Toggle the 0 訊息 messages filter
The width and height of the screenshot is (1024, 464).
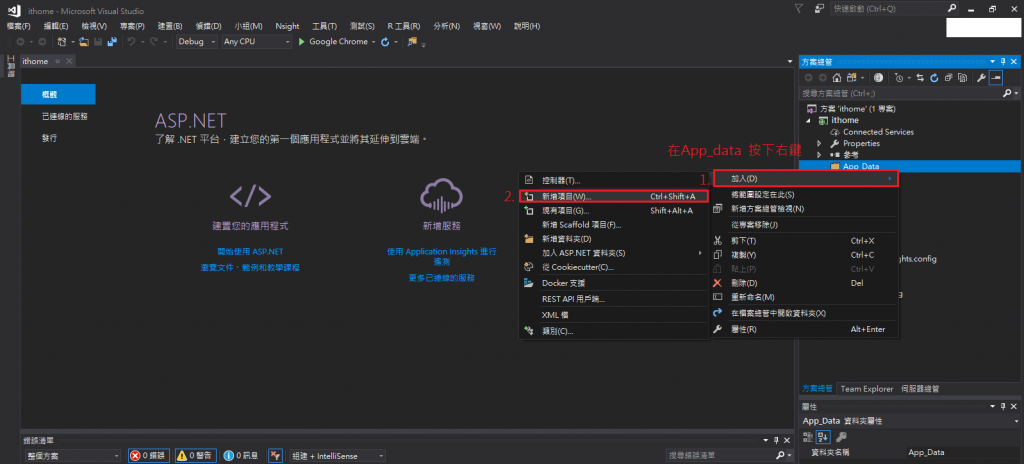click(x=241, y=456)
